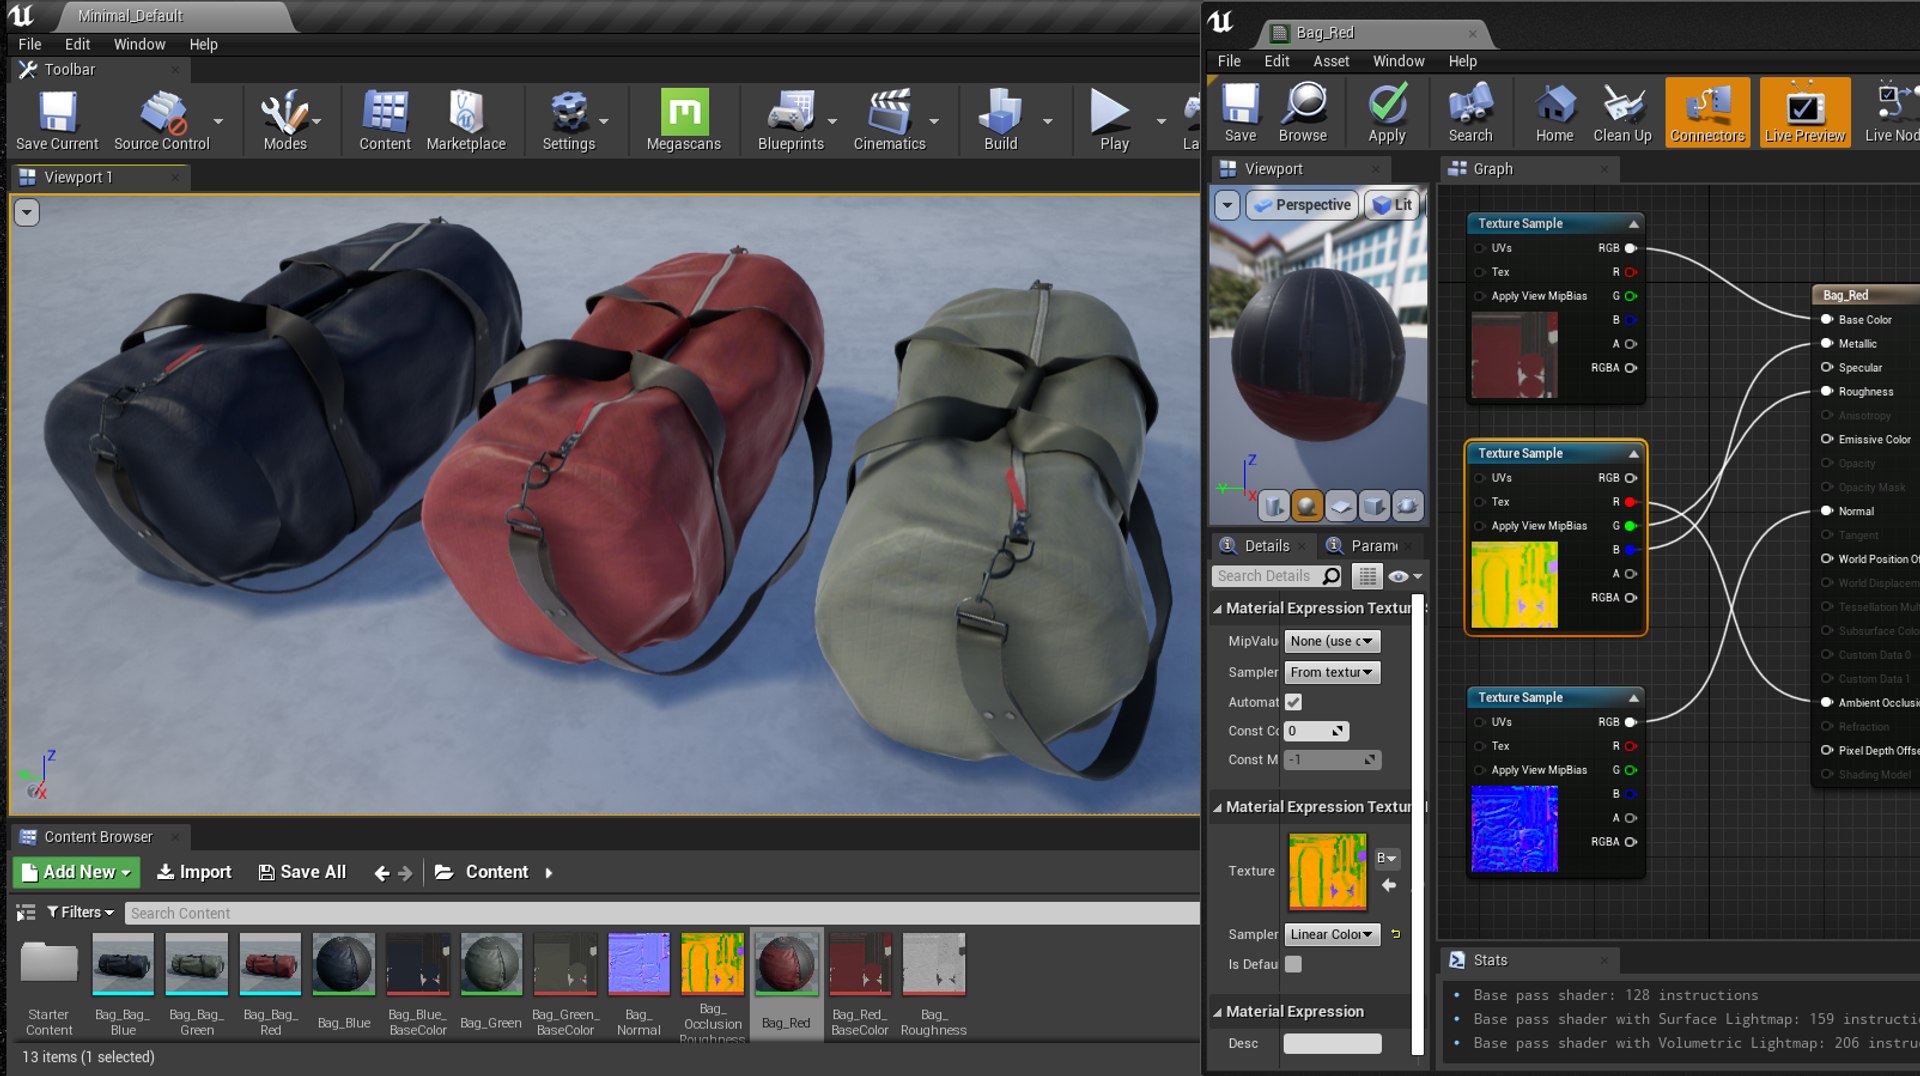Set preview mesh to cube

1374,506
